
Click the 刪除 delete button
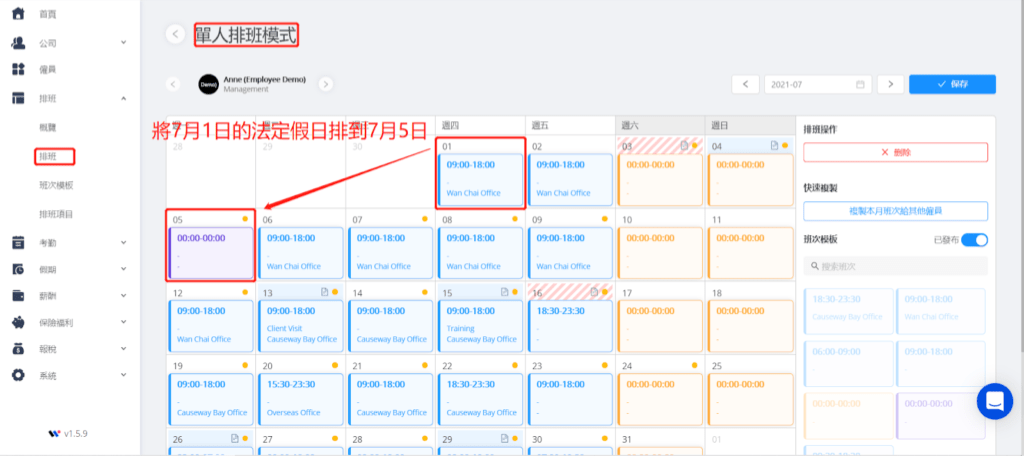[x=895, y=152]
